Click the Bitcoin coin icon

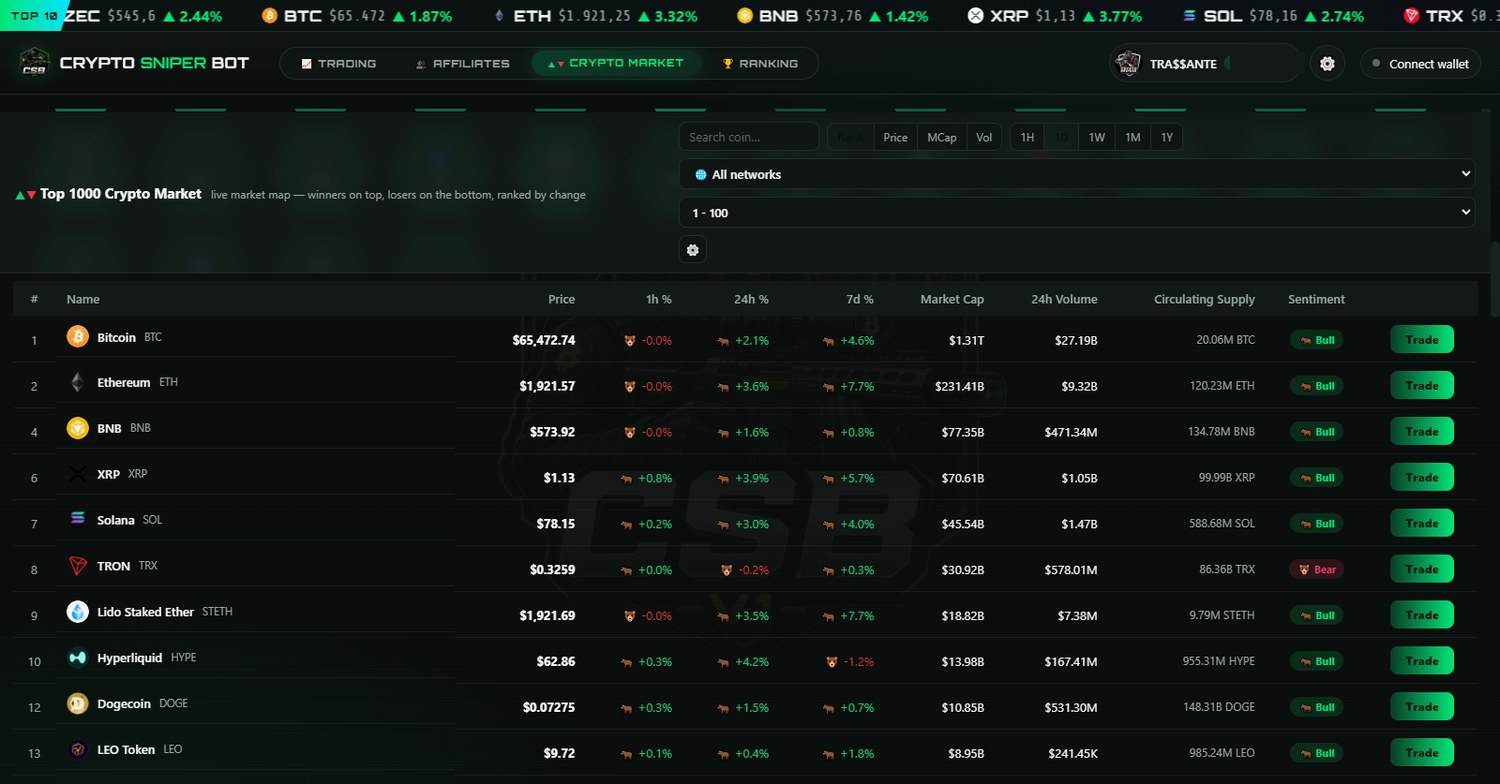tap(78, 337)
